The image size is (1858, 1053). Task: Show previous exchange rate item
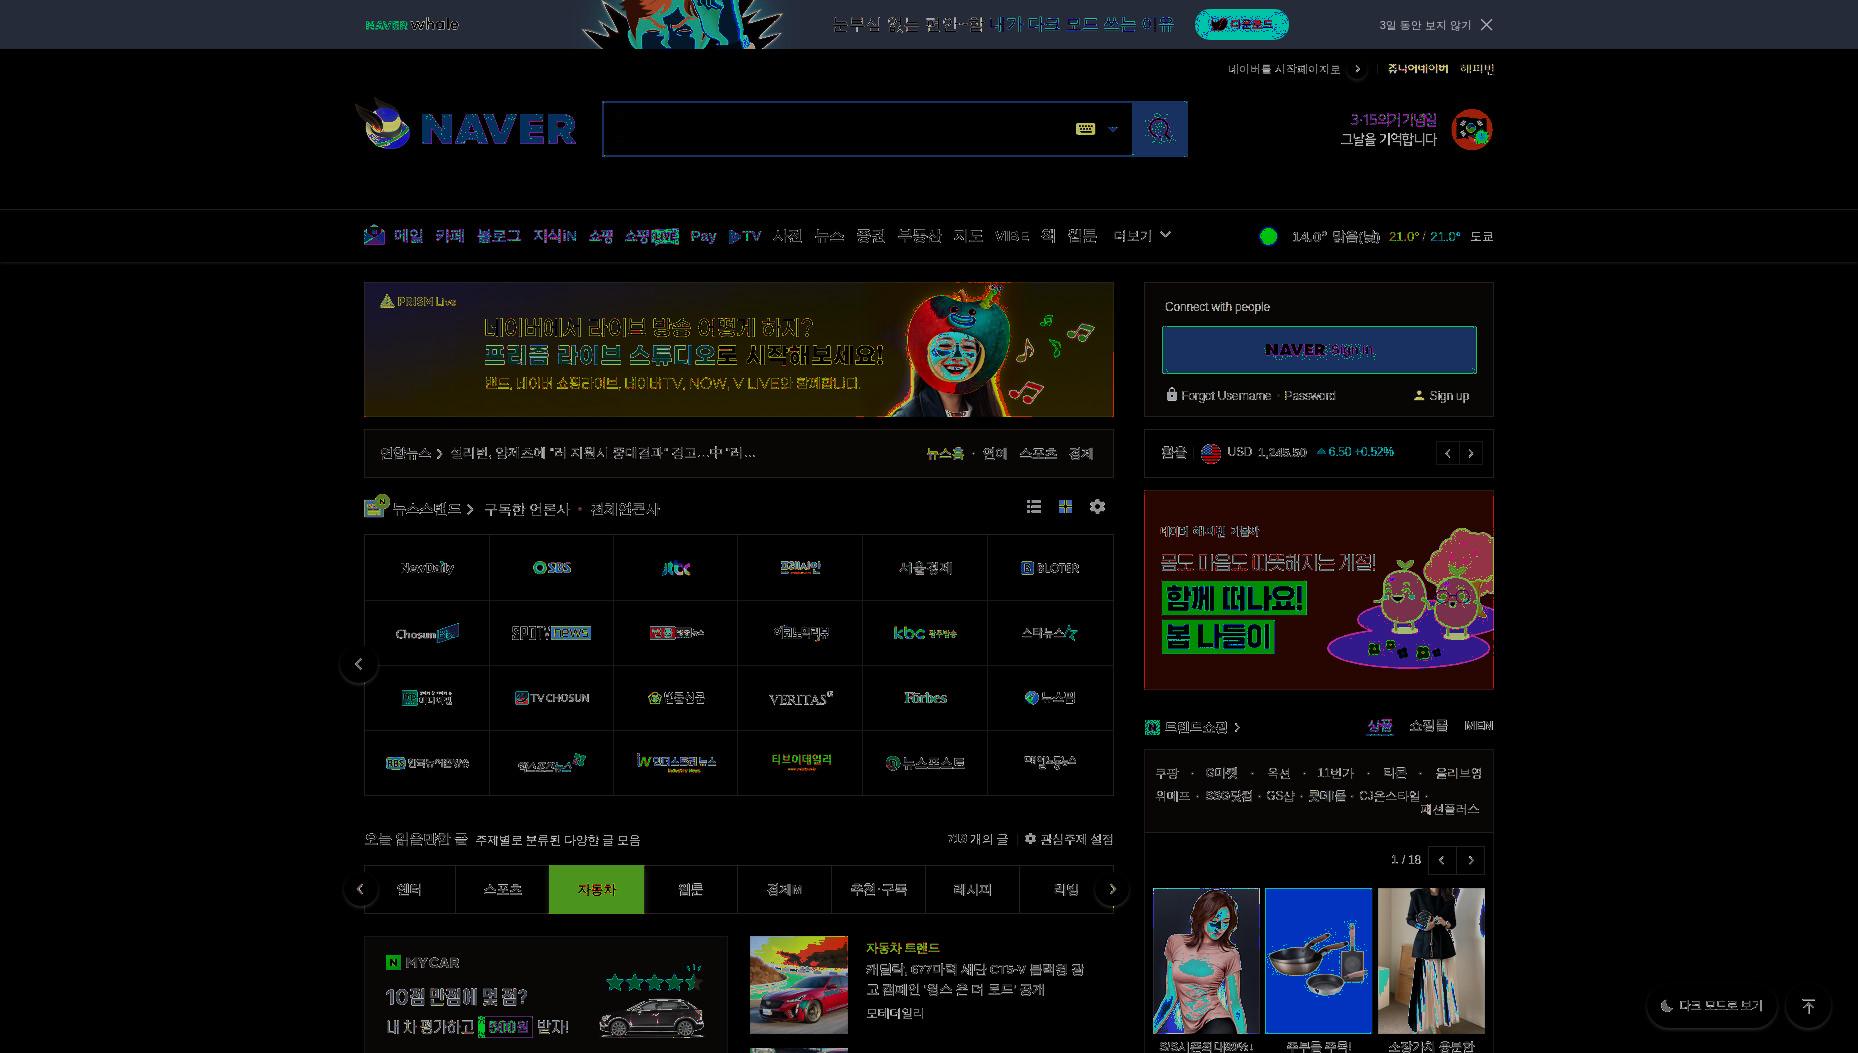[x=1447, y=453]
